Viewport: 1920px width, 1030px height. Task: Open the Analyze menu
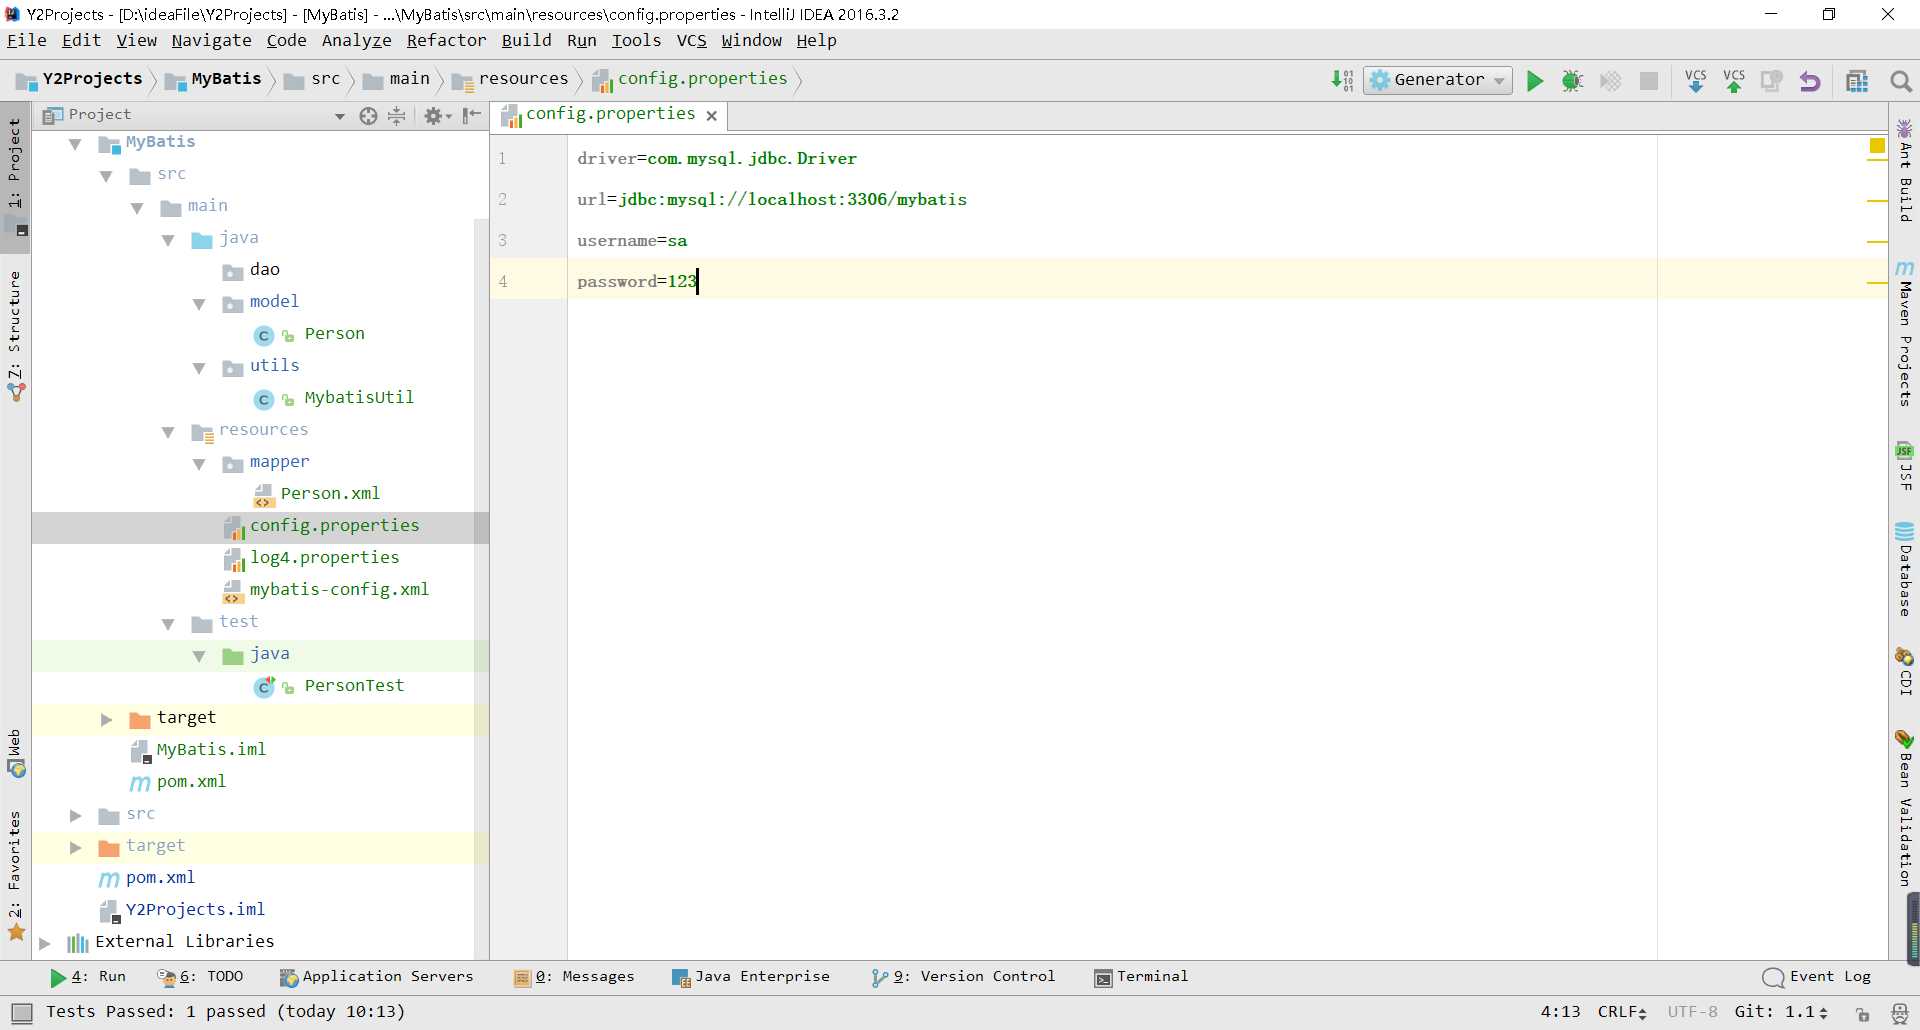click(x=356, y=41)
